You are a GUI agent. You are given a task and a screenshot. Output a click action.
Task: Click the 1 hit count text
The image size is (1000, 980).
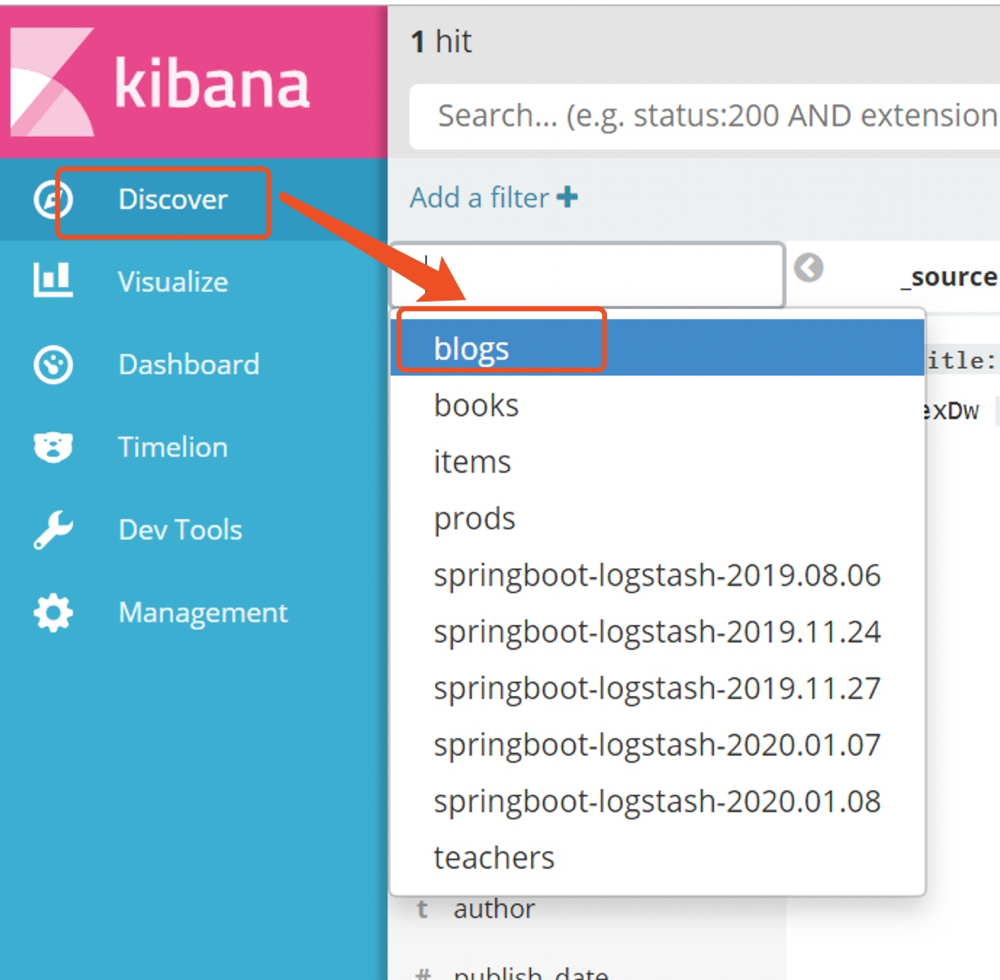point(441,42)
